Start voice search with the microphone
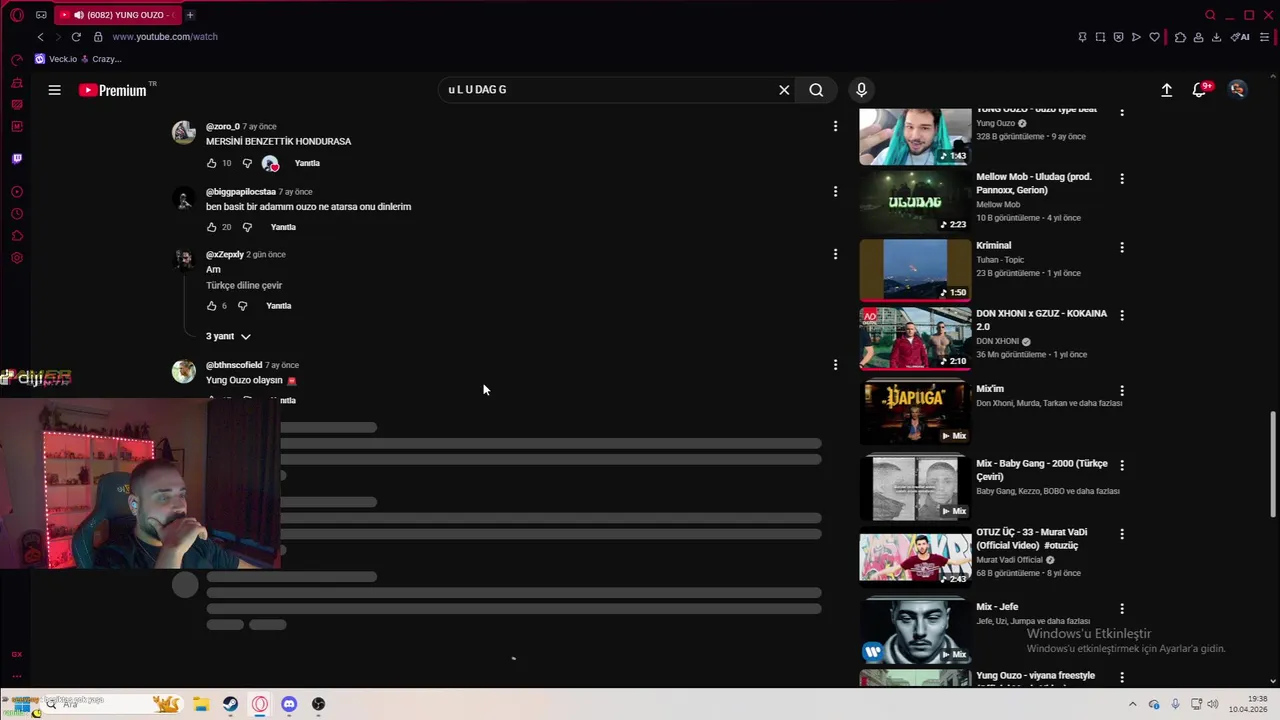 (861, 90)
